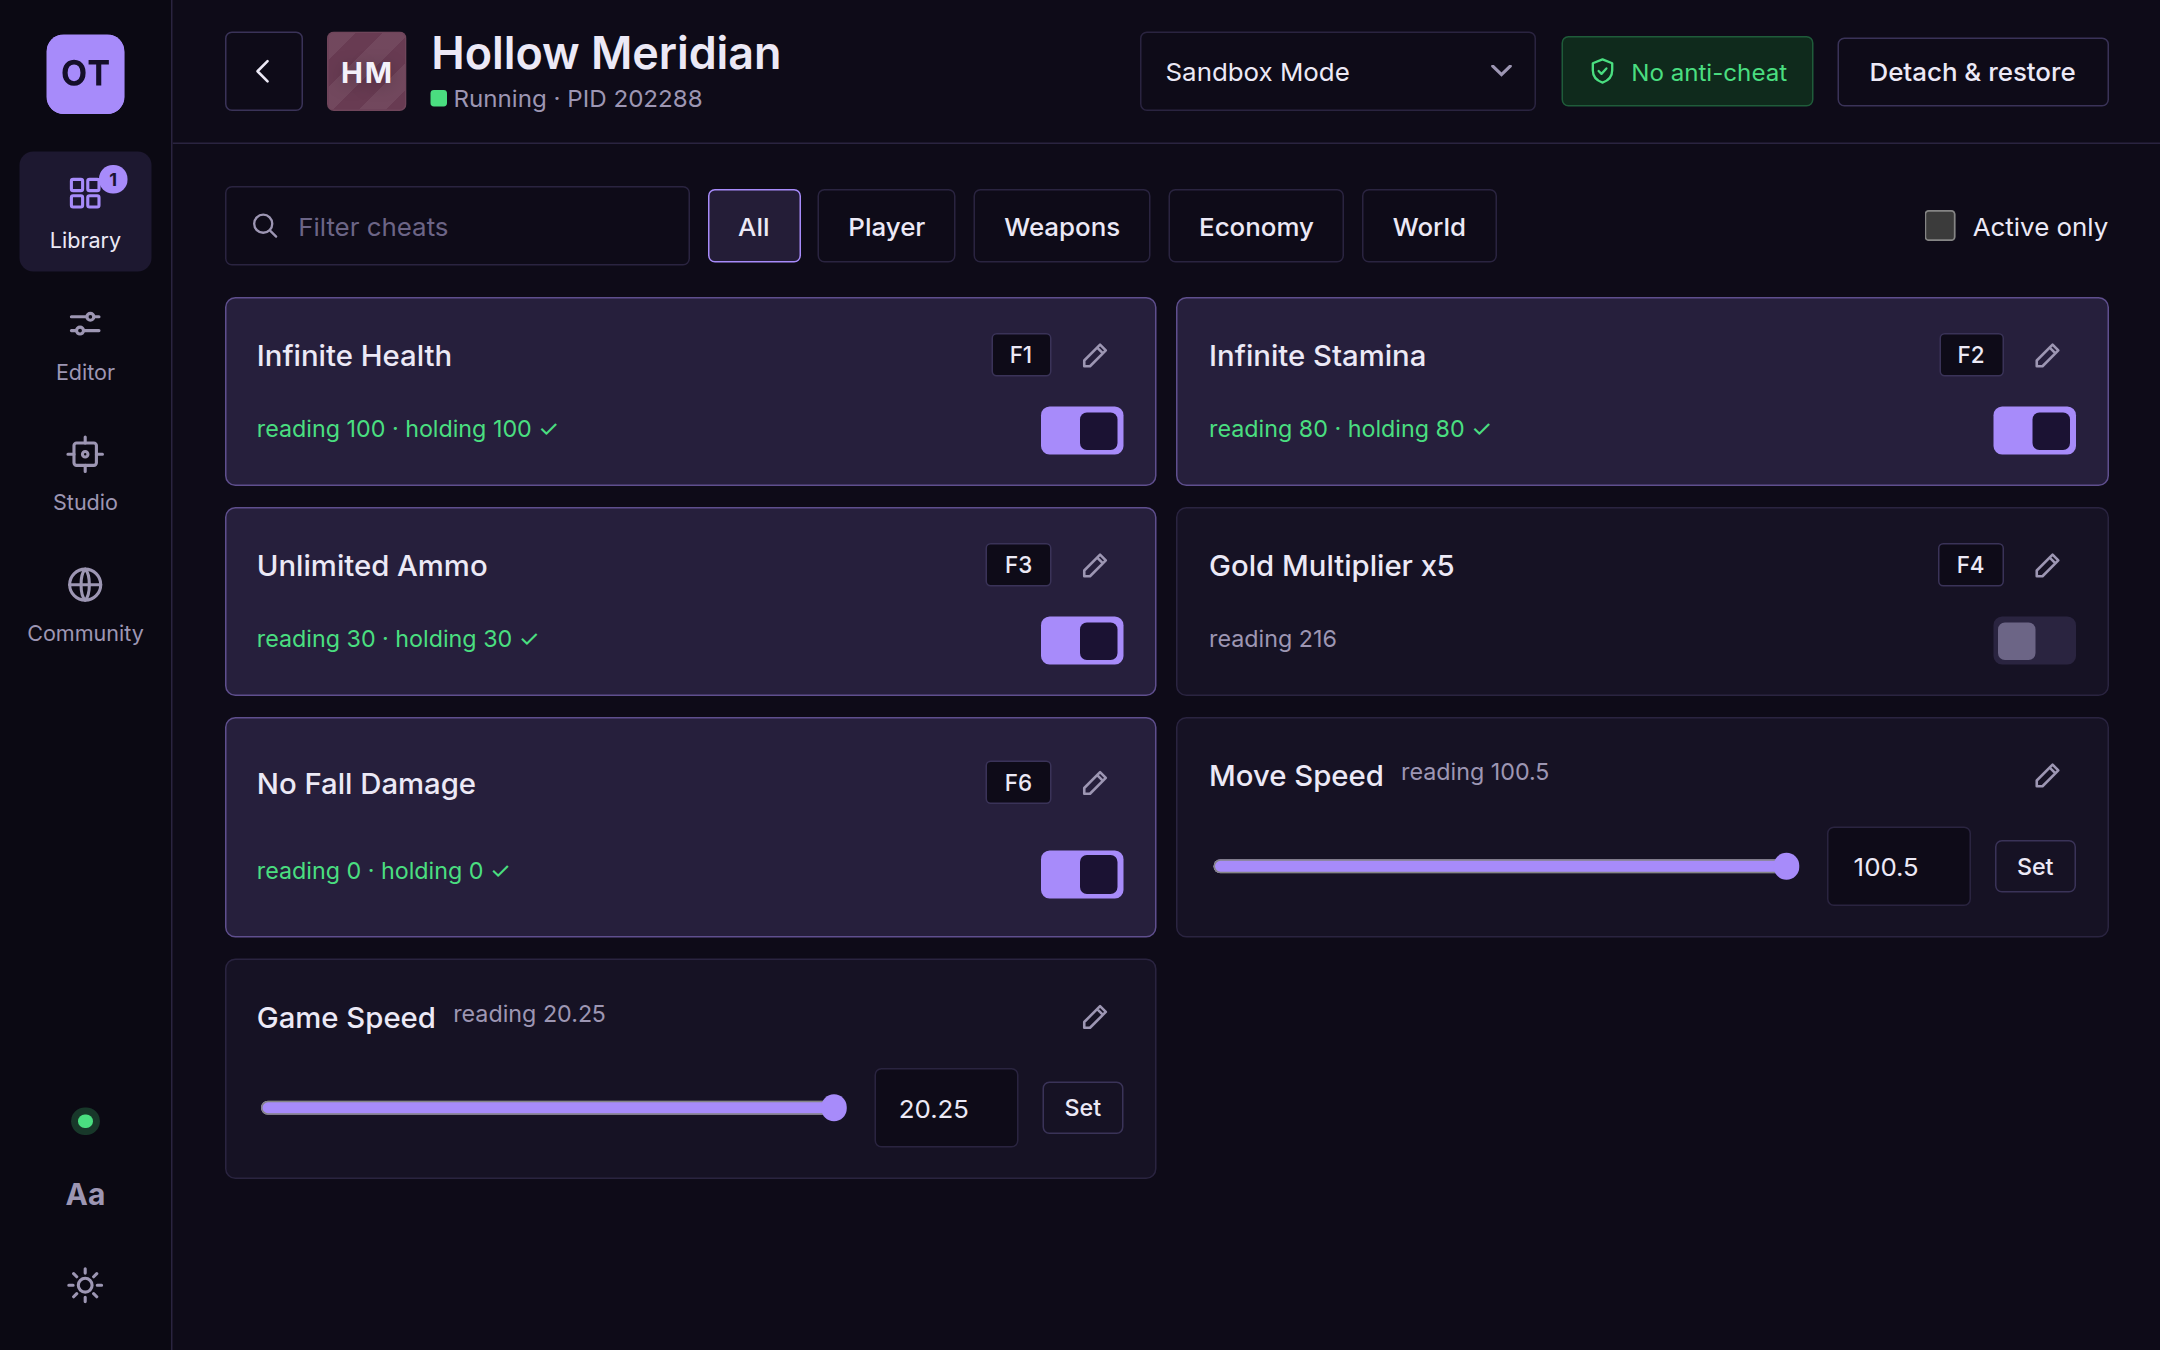Edit the No Fall Damage cheat
Image resolution: width=2160 pixels, height=1350 pixels.
pos(1095,783)
